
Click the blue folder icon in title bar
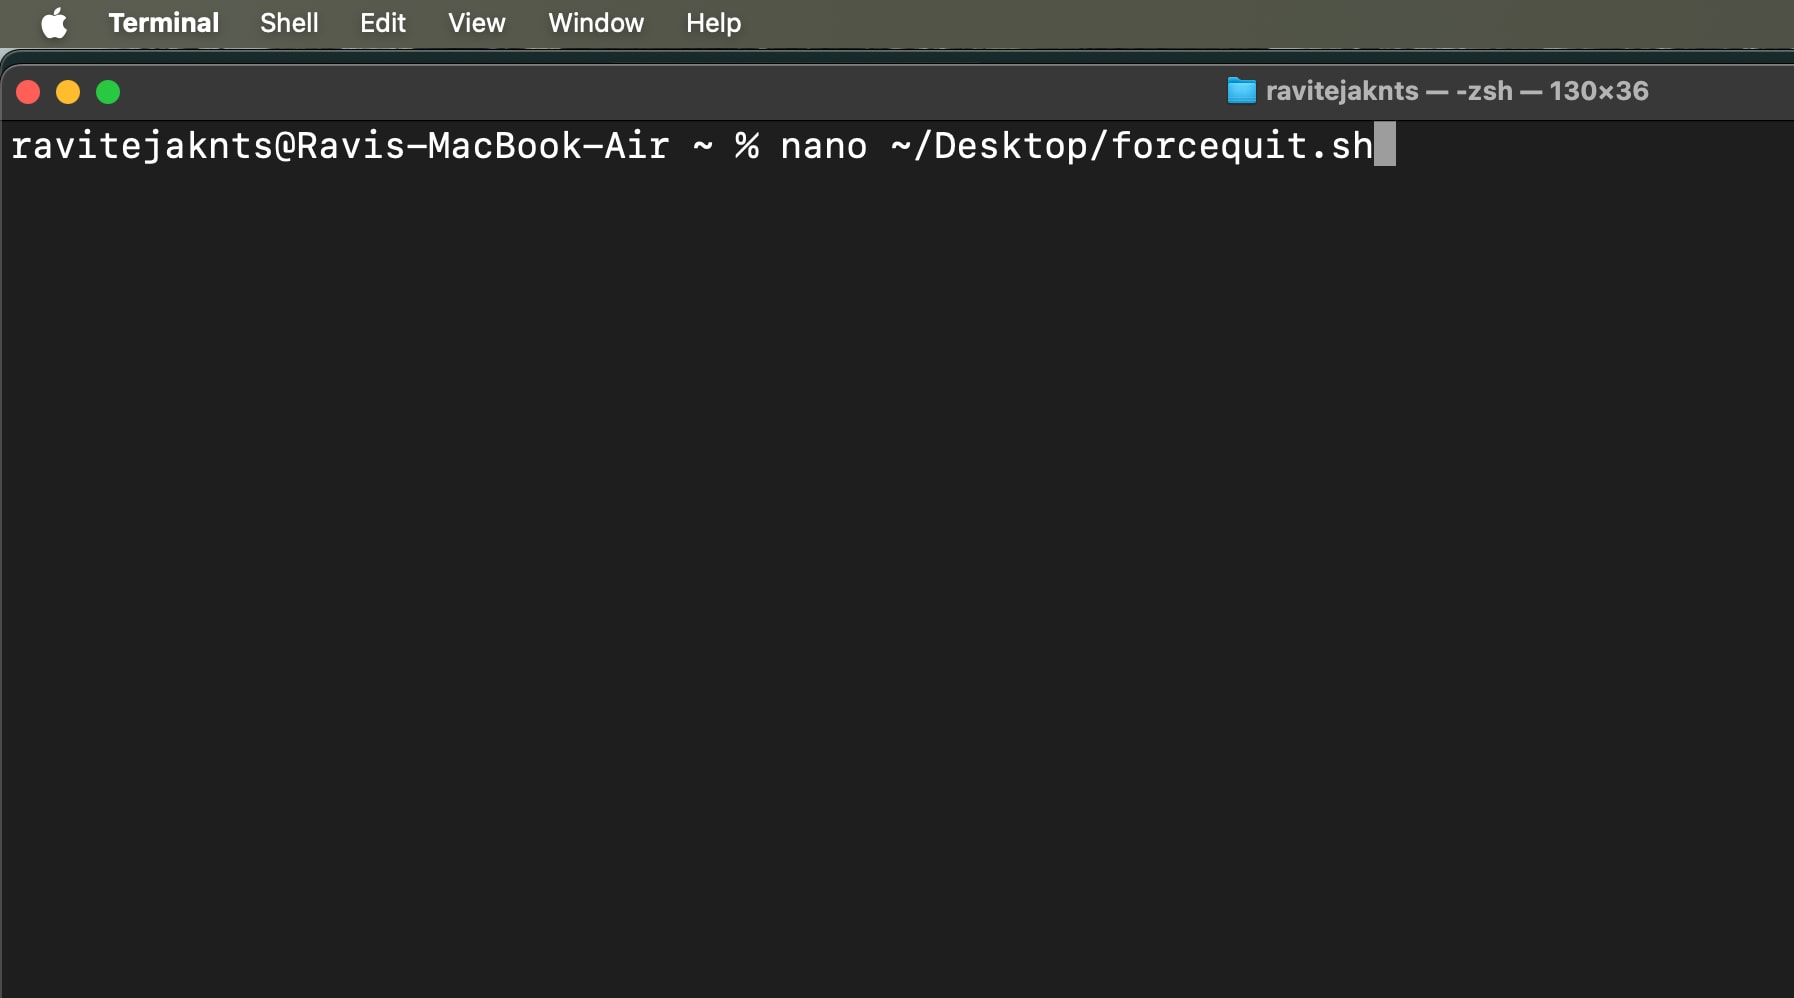1240,91
